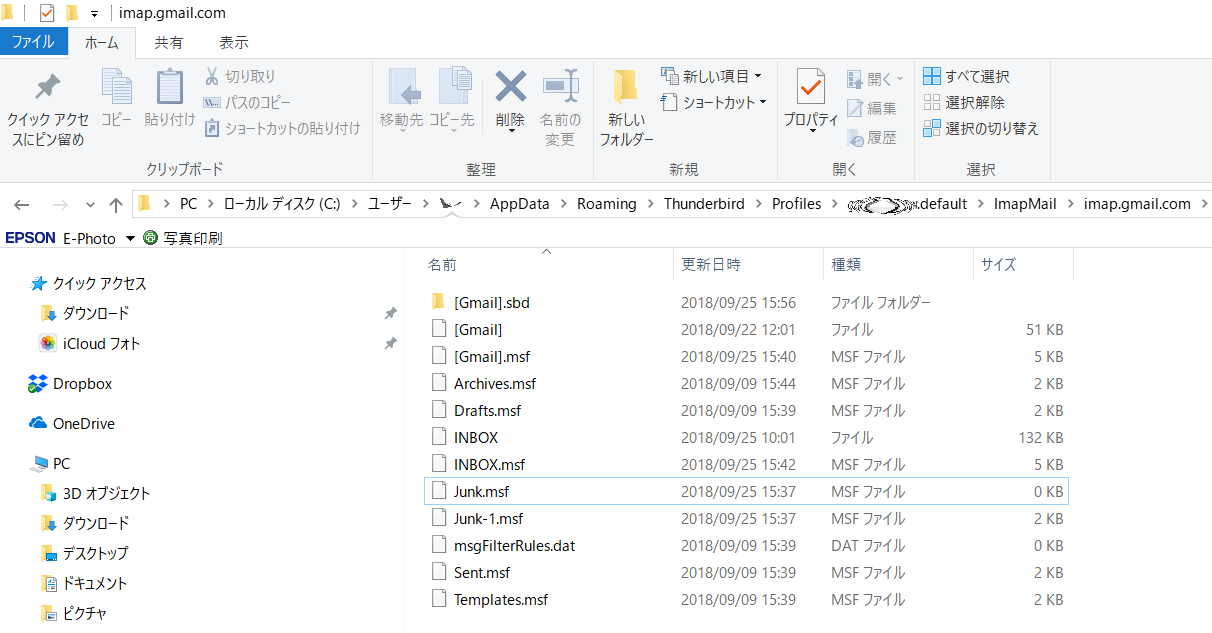Click the Edit (編集) ribbon item

(x=872, y=108)
